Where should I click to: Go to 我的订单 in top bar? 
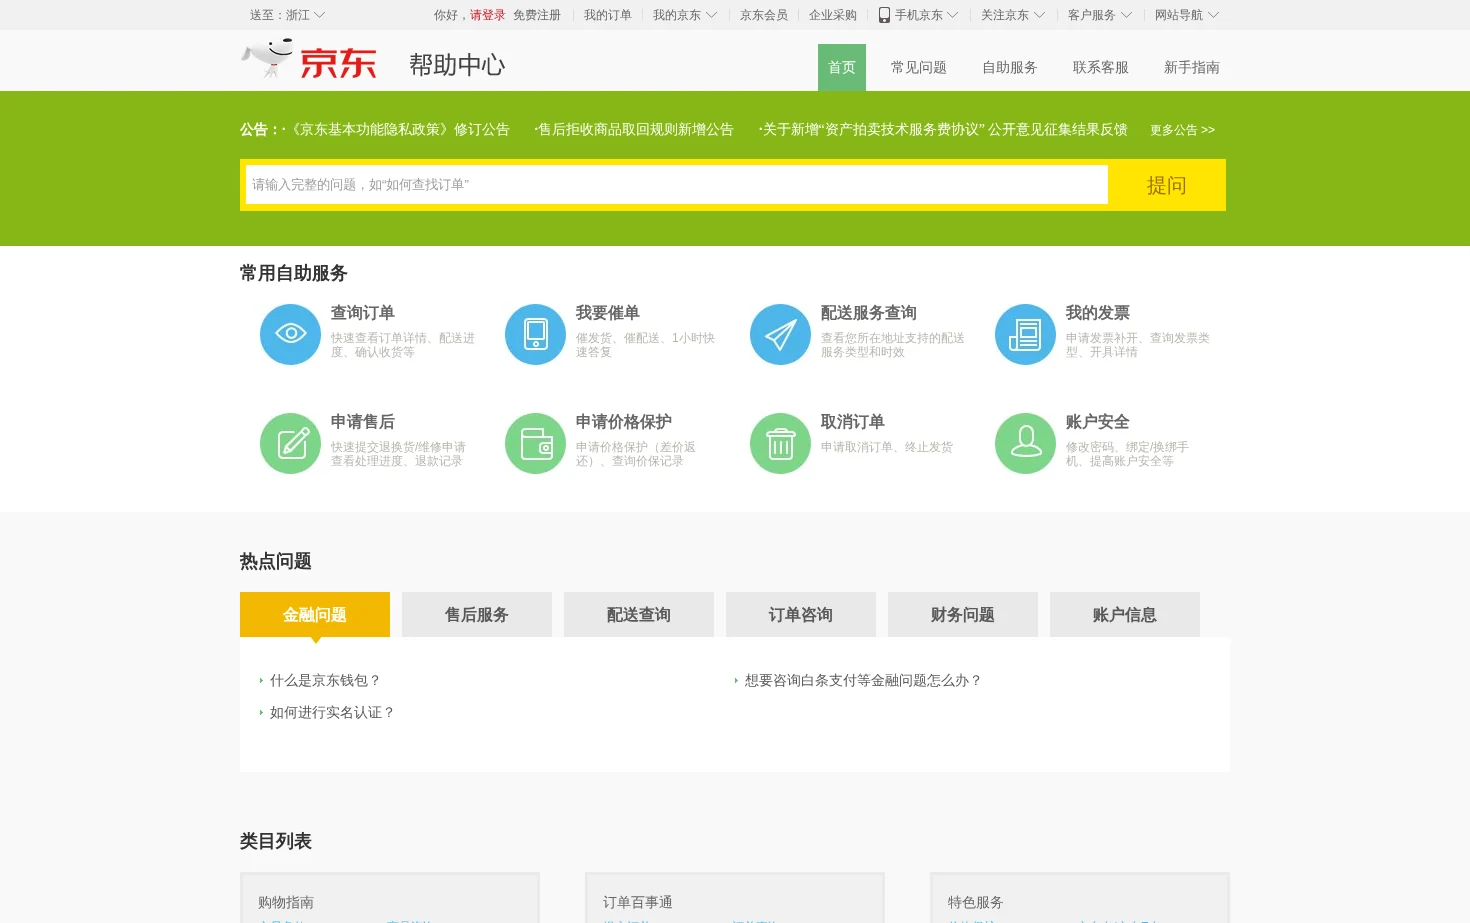(x=608, y=15)
